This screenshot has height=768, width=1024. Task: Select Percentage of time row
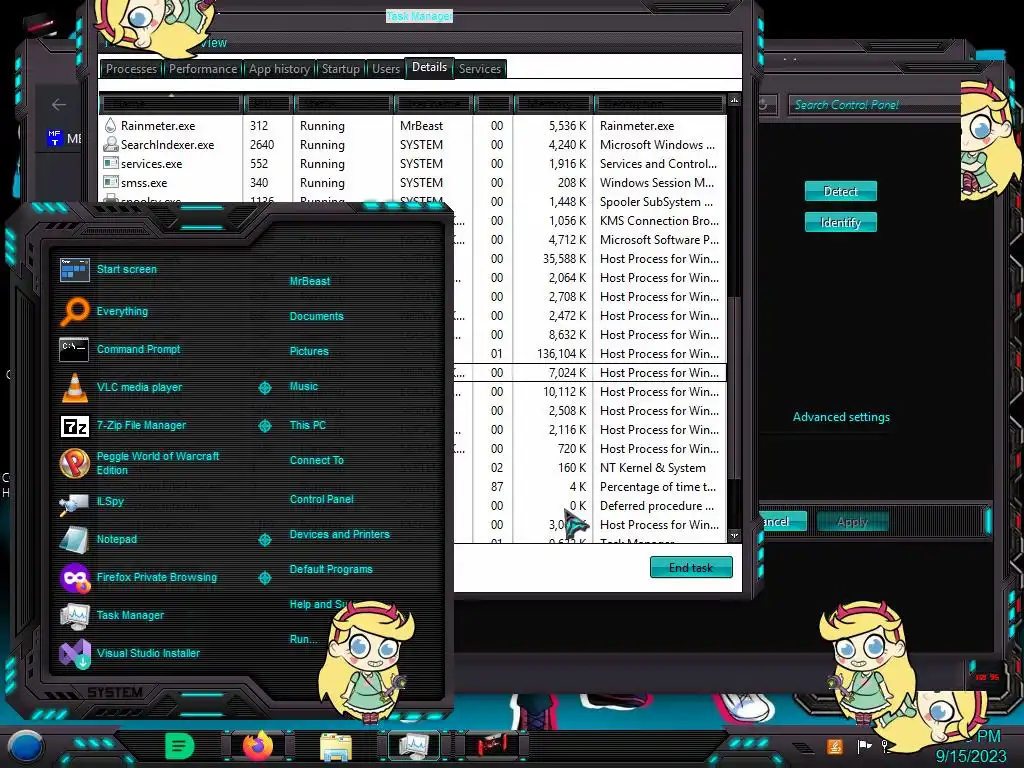[590, 487]
